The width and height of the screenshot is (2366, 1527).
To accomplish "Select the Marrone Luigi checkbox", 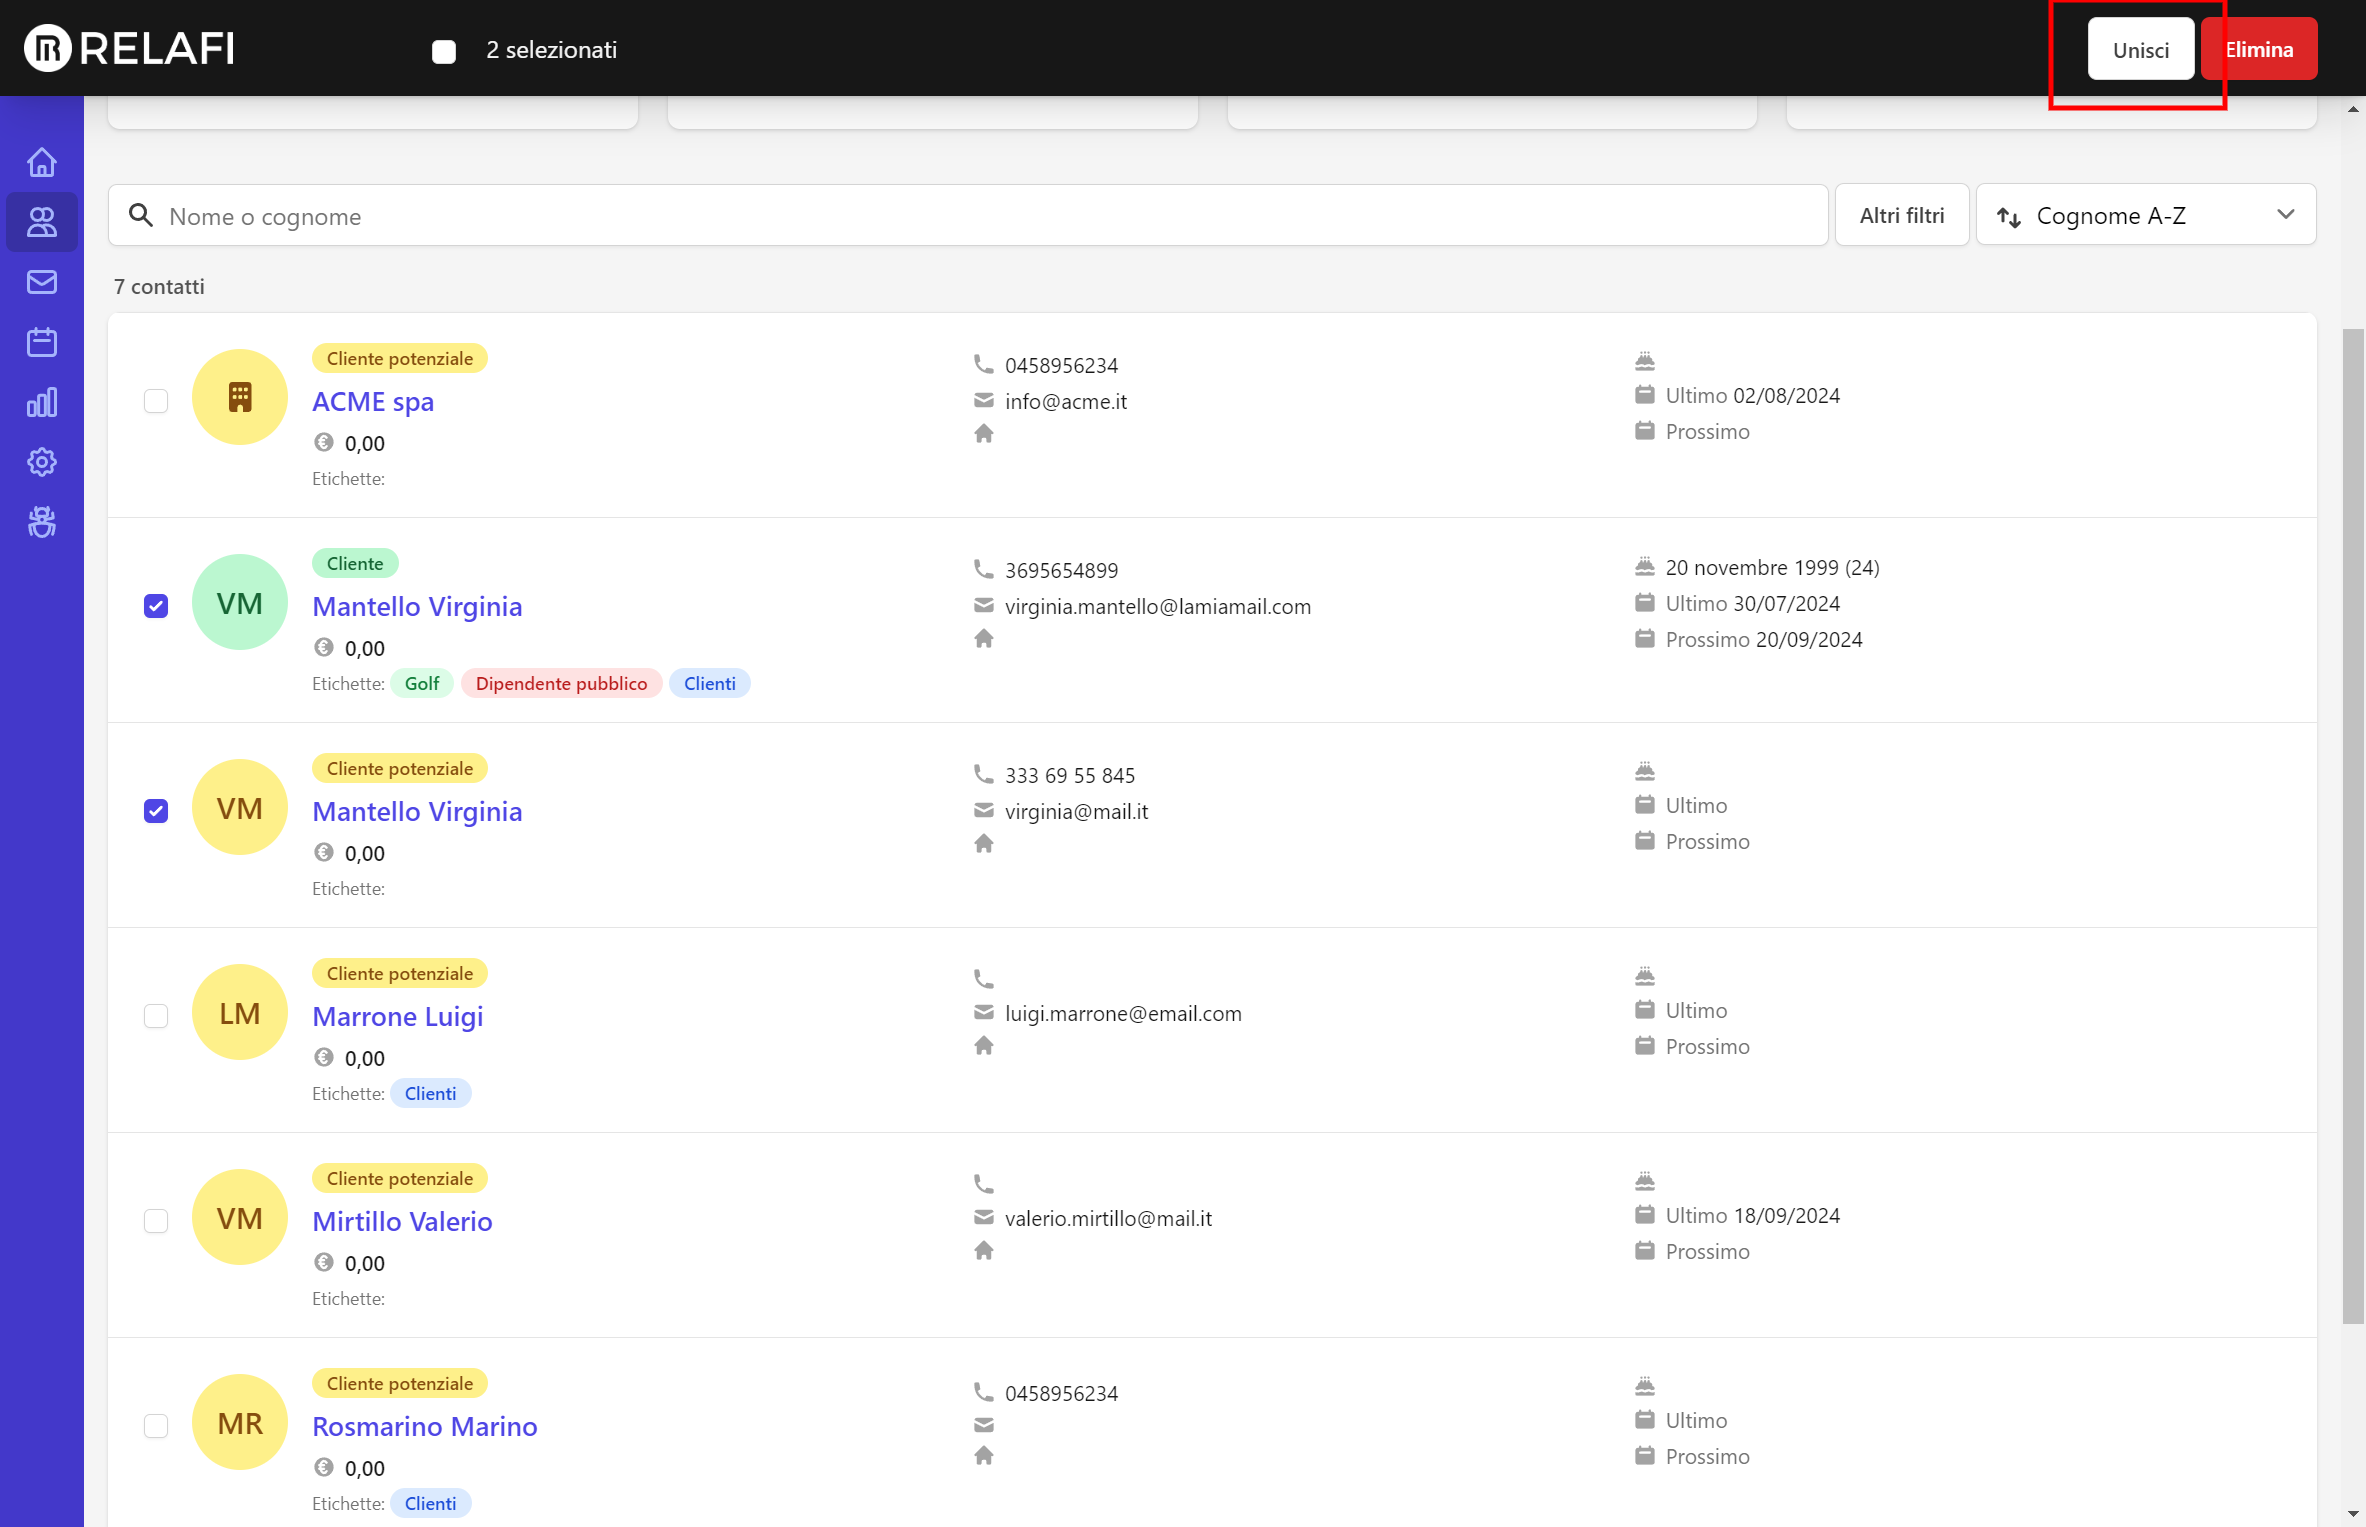I will coord(156,1016).
